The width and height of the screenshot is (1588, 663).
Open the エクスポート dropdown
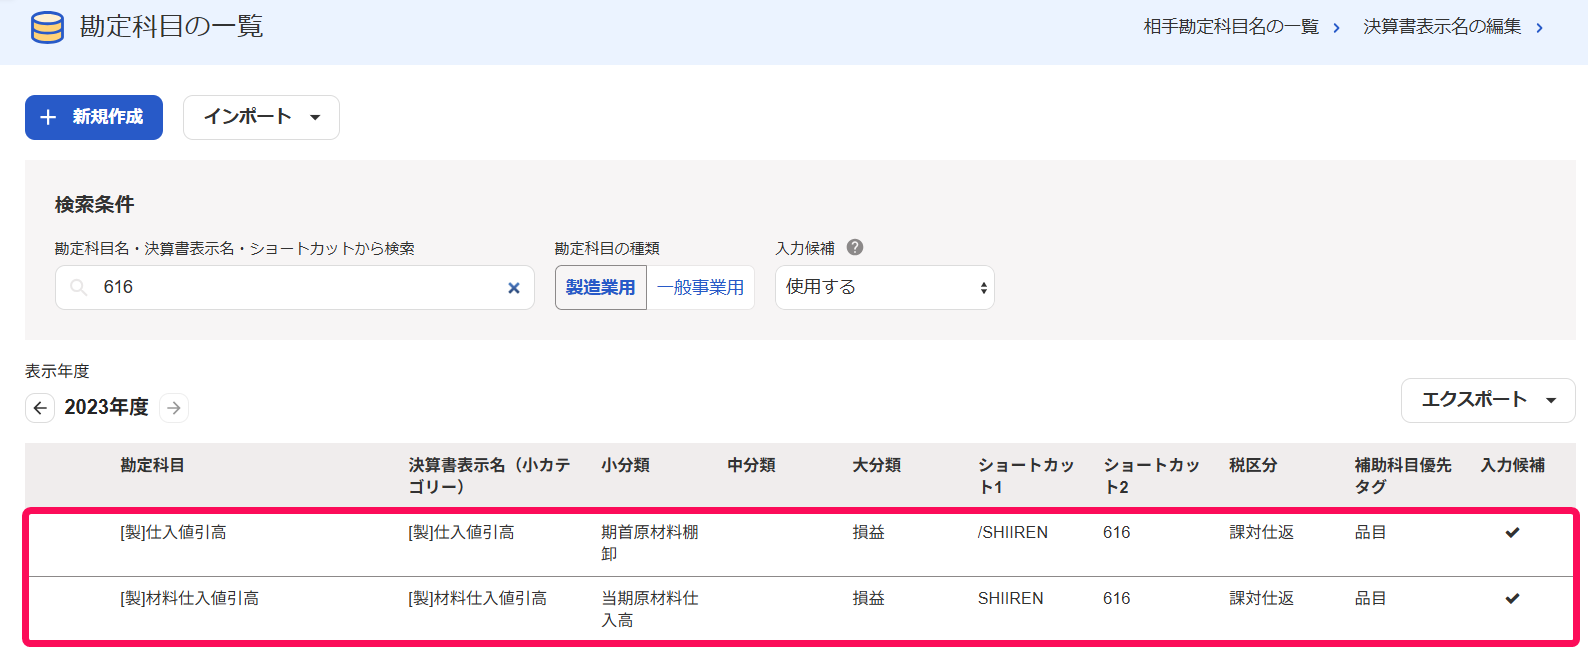(1488, 400)
